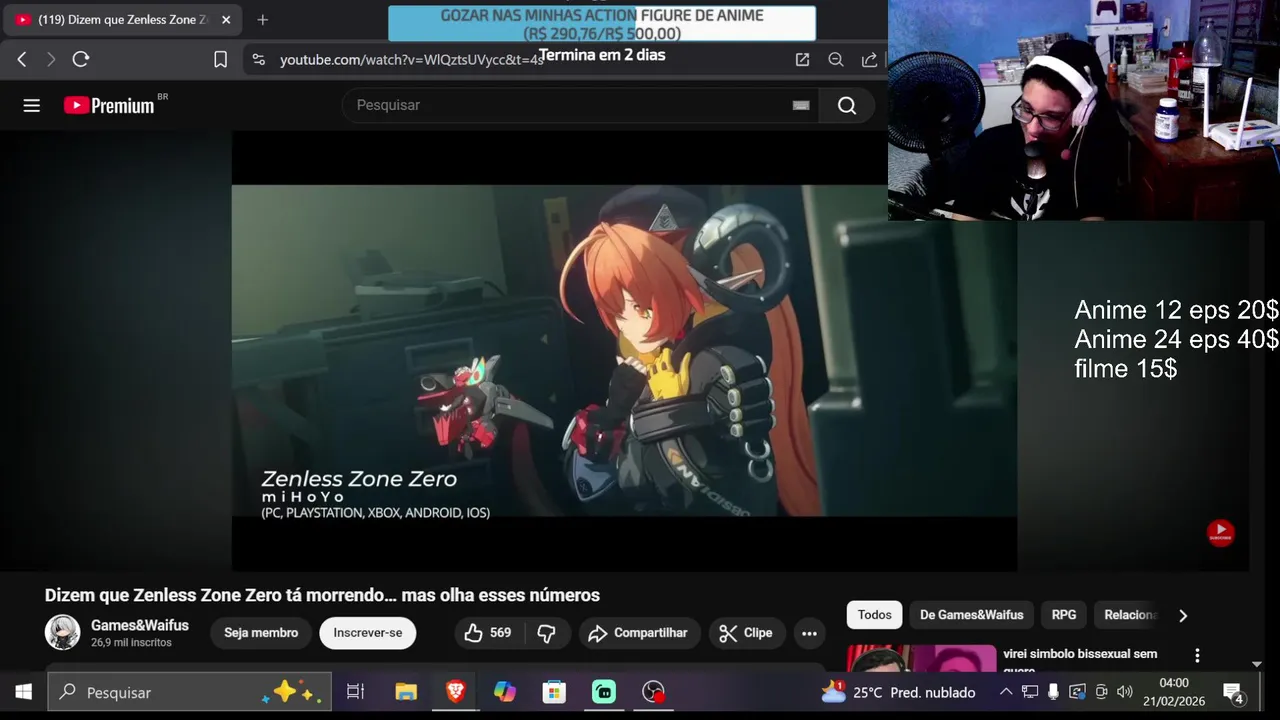Open Task View in the taskbar

(355, 692)
